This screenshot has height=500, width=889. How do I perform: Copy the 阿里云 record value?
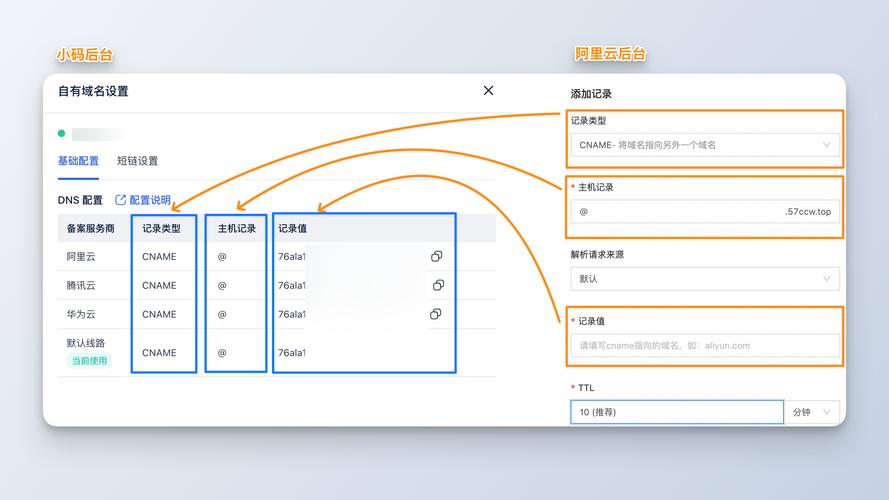tap(436, 256)
